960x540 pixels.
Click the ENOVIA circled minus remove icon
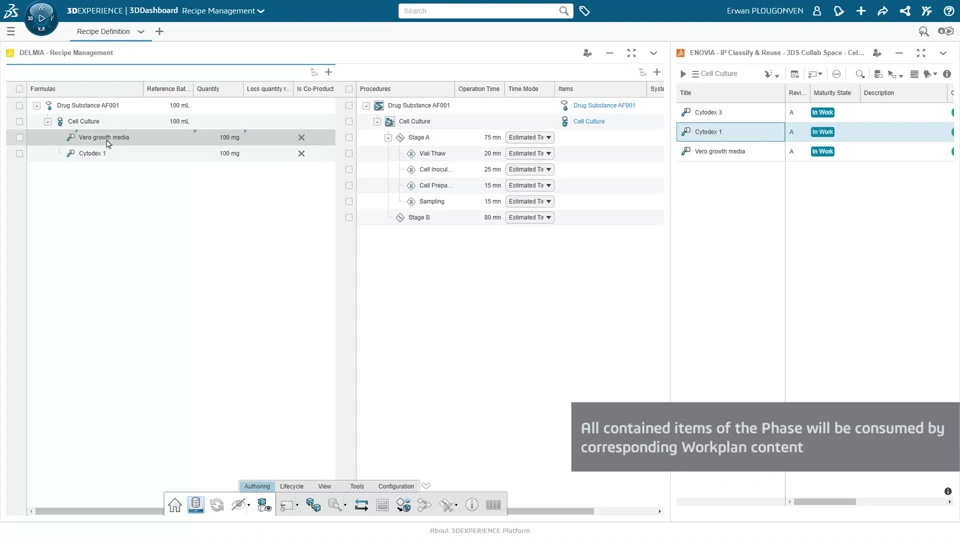coord(836,74)
